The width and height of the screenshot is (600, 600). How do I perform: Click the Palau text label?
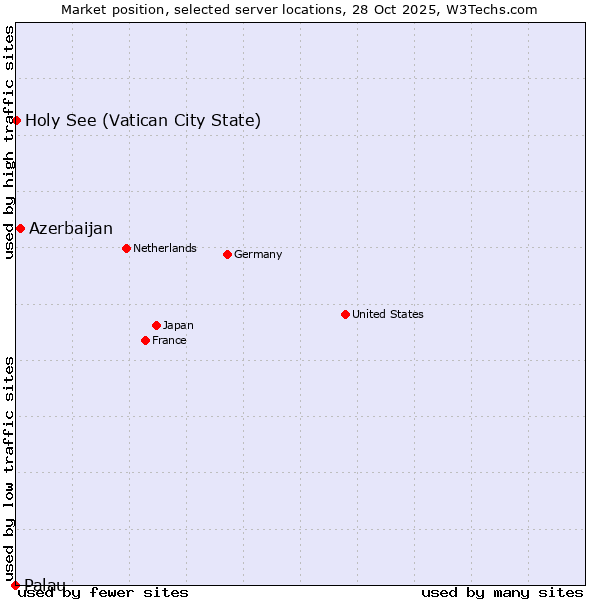pyautogui.click(x=45, y=585)
